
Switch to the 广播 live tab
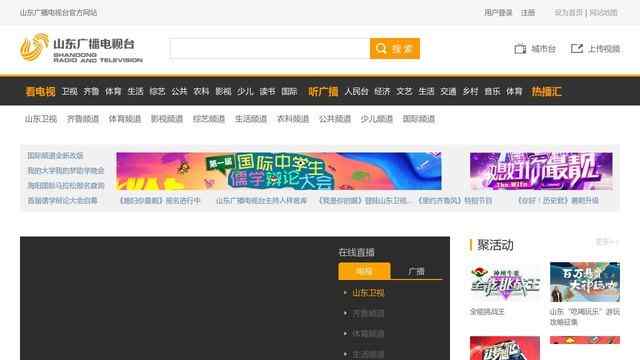click(416, 271)
